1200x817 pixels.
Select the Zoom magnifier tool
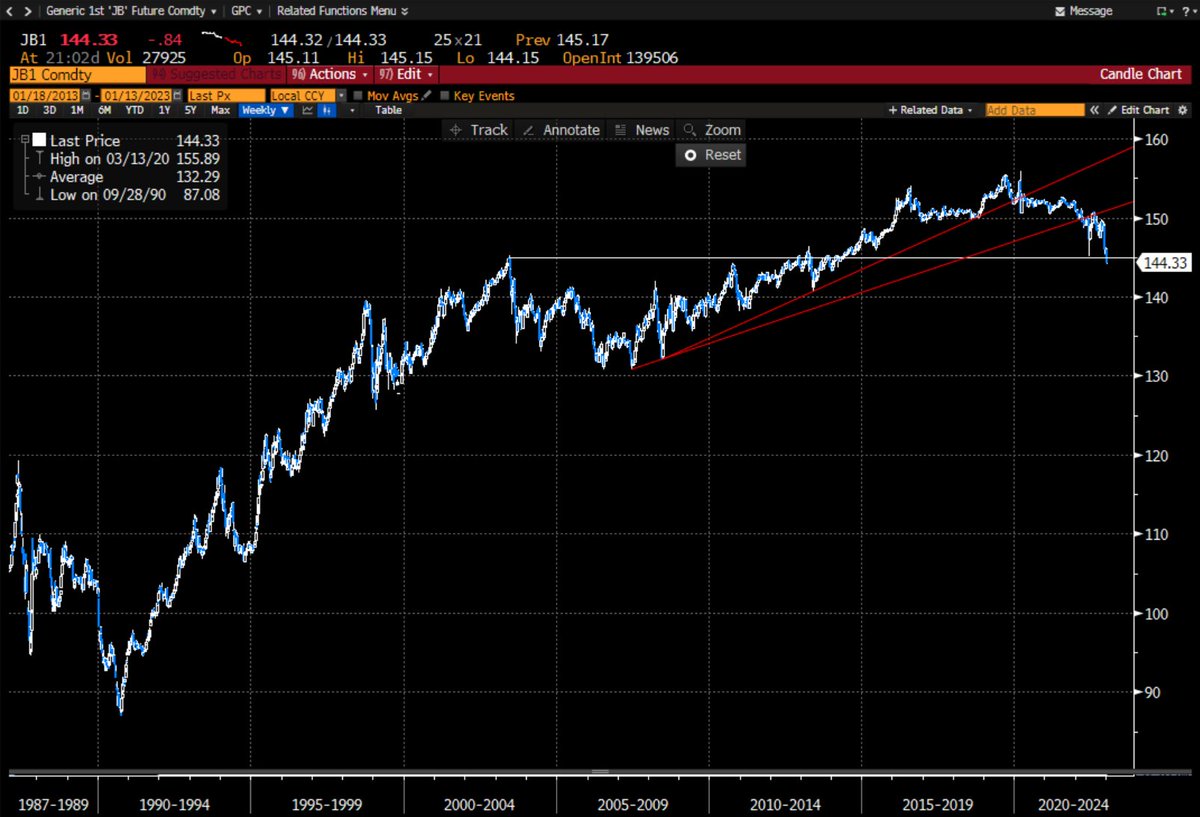pyautogui.click(x=711, y=130)
